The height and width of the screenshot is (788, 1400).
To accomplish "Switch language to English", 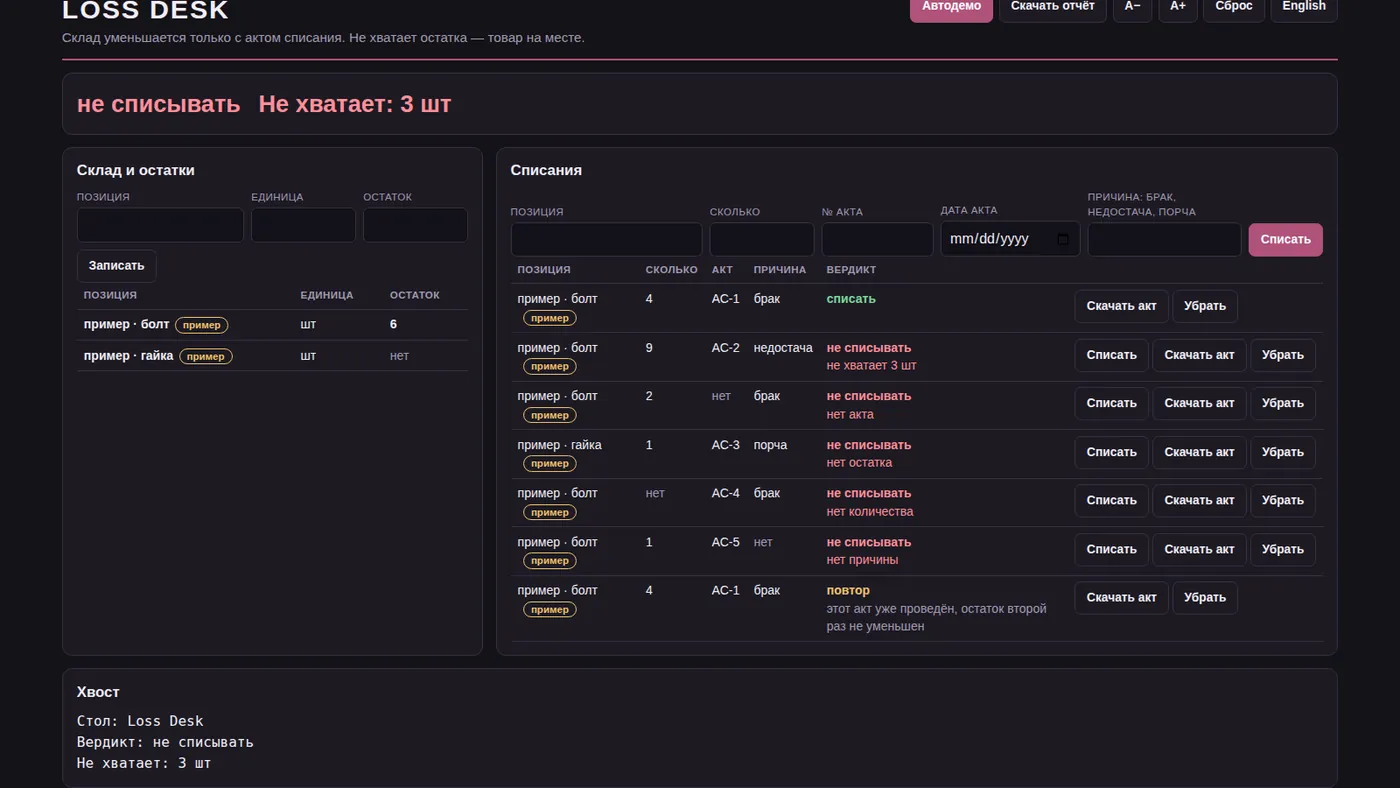I will (1304, 6).
